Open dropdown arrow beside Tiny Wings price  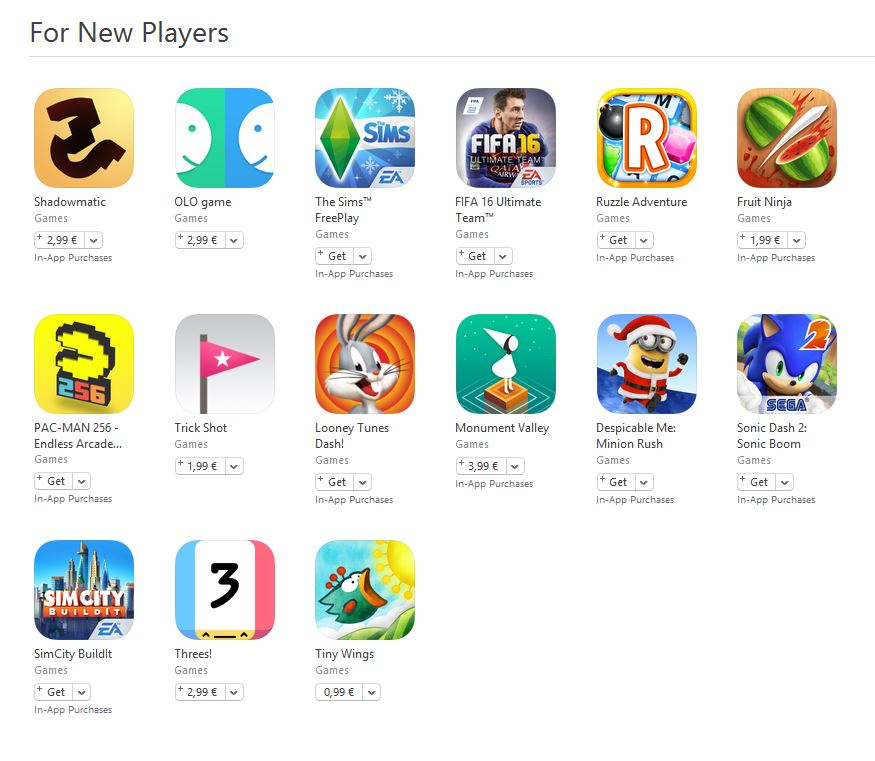372,692
